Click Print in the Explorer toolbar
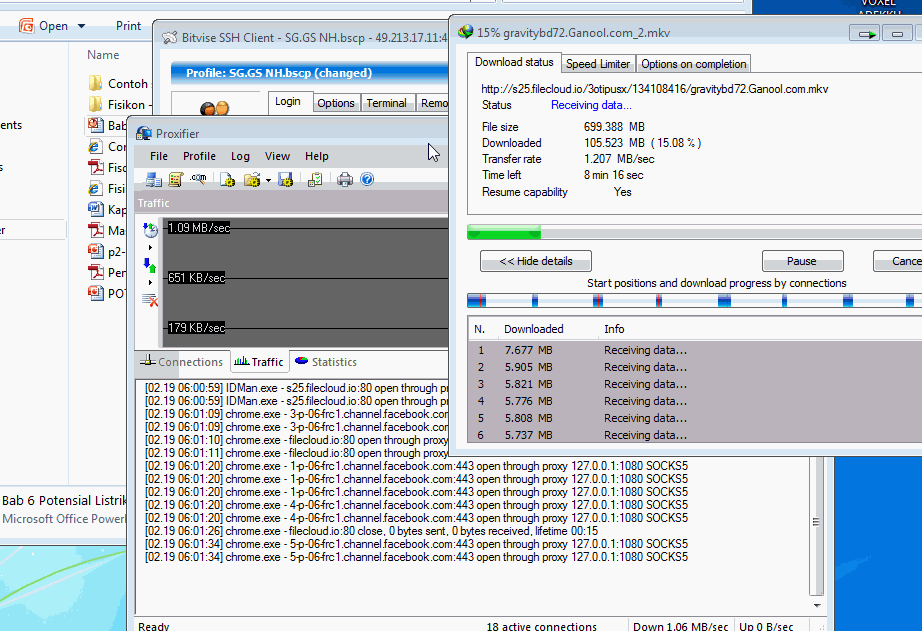The height and width of the screenshot is (631, 922). pyautogui.click(x=128, y=26)
